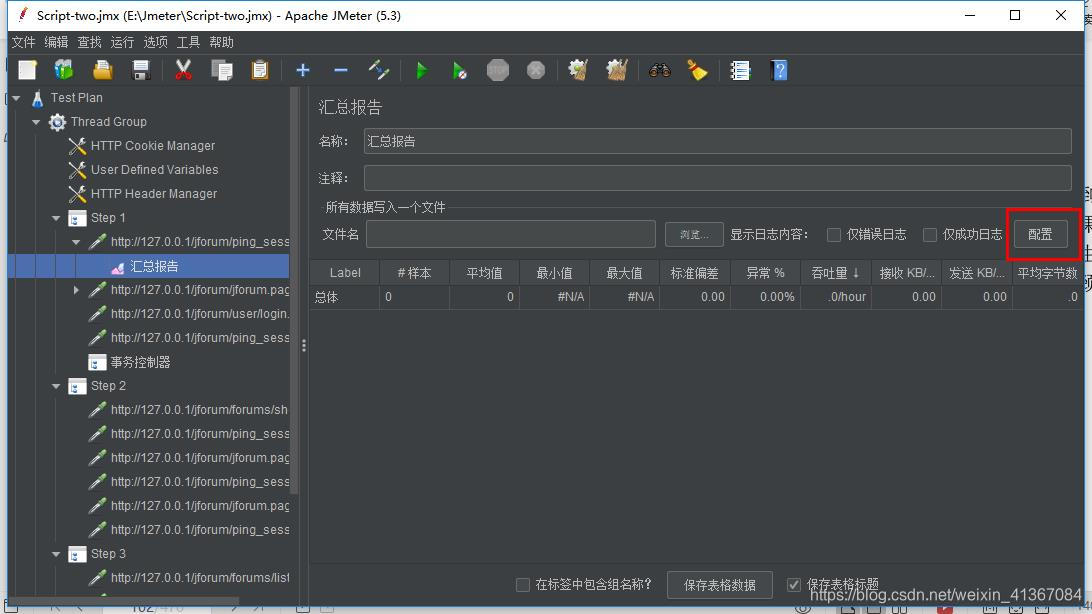The height and width of the screenshot is (614, 1092).
Task: Uncheck the 保存表格标题 checkbox
Action: pos(794,585)
